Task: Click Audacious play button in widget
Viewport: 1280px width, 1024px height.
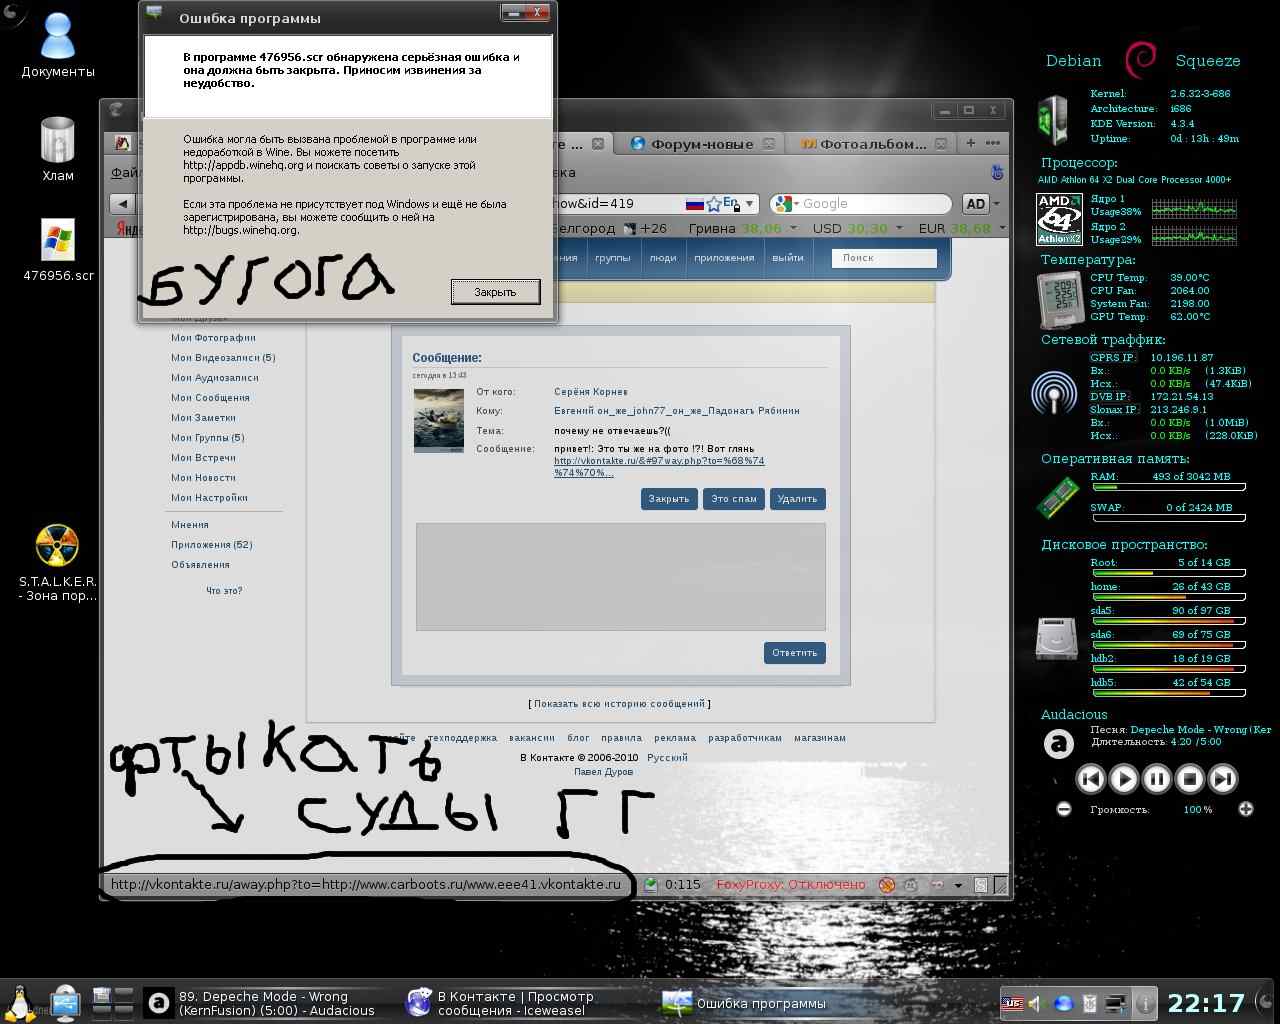Action: pos(1124,779)
